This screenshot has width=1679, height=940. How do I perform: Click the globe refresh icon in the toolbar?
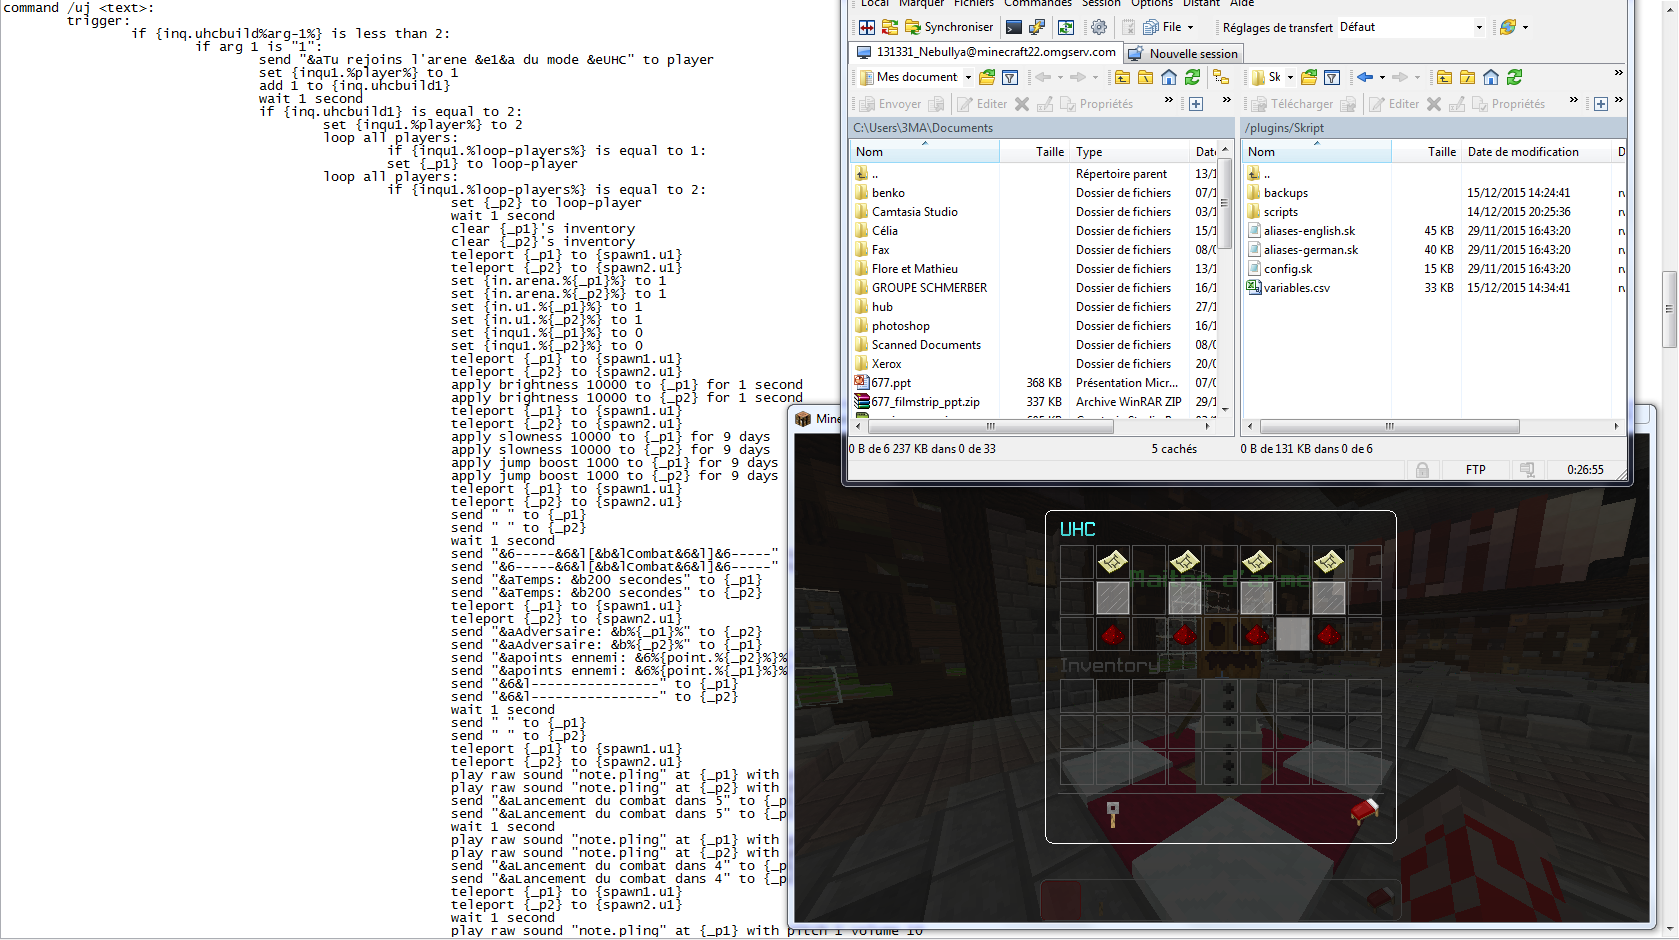(x=1507, y=27)
